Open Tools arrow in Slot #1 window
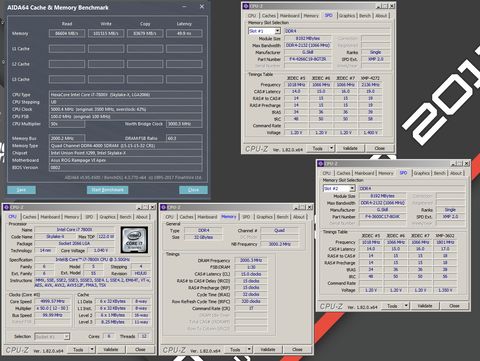Image resolution: width=480 pixels, height=361 pixels. [x=331, y=148]
